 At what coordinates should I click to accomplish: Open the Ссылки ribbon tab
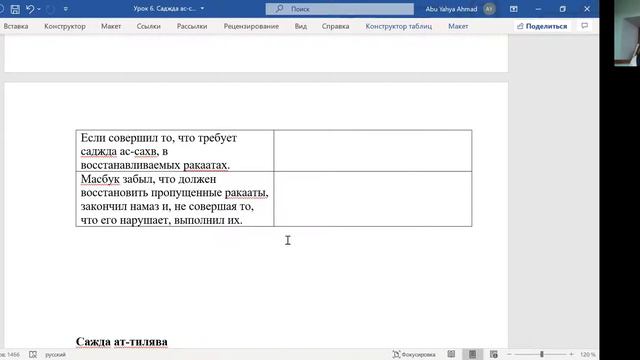pyautogui.click(x=149, y=26)
